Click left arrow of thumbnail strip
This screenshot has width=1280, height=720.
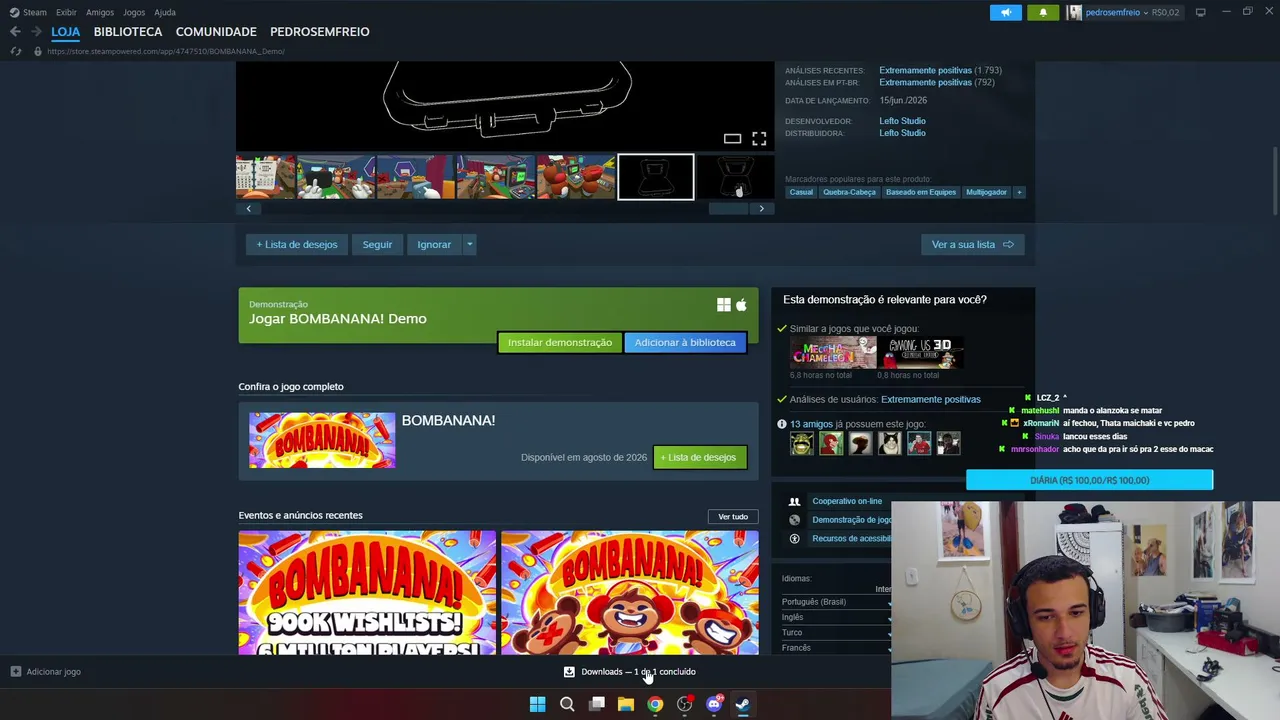point(248,209)
